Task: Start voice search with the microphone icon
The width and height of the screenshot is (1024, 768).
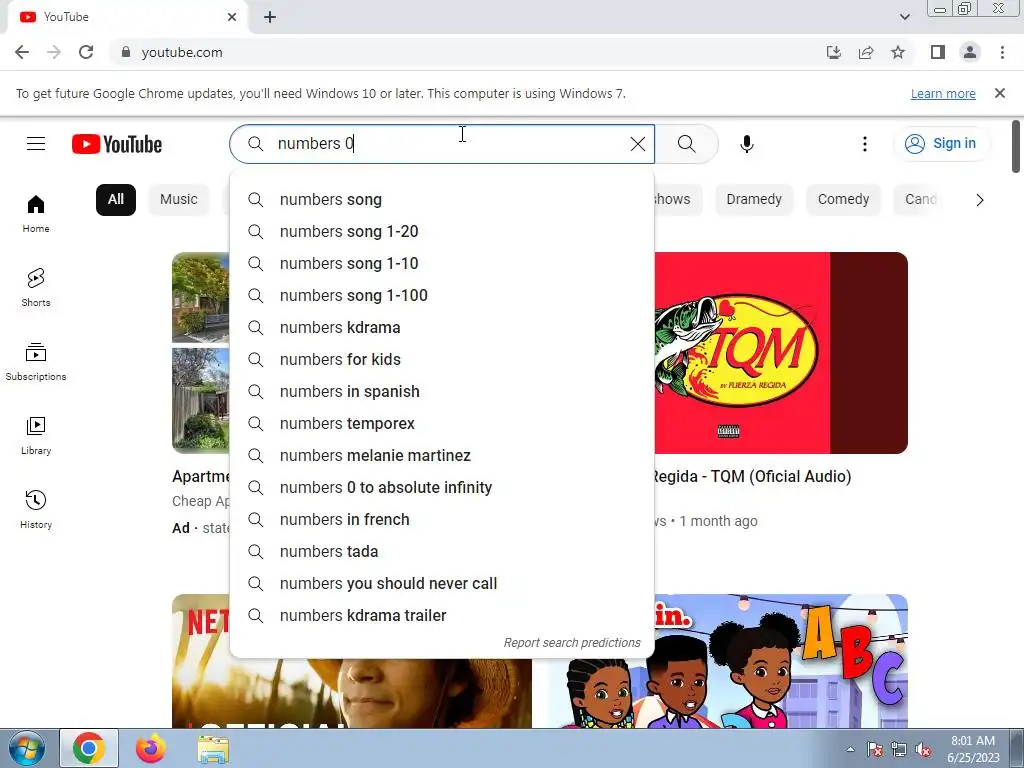Action: [x=747, y=144]
